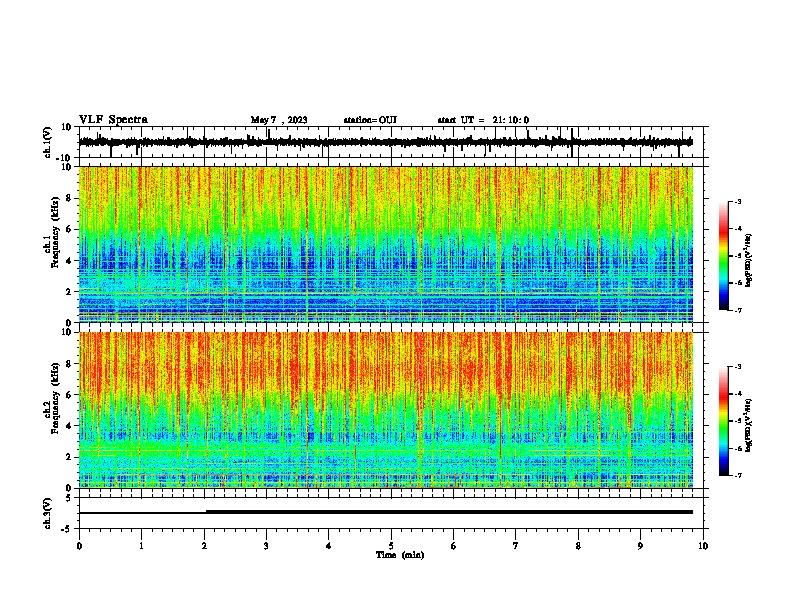Viewport: 792px width, 612px height.
Task: Click the 6 kHz tick on ch.1 frequency axis
Action: click(69, 229)
